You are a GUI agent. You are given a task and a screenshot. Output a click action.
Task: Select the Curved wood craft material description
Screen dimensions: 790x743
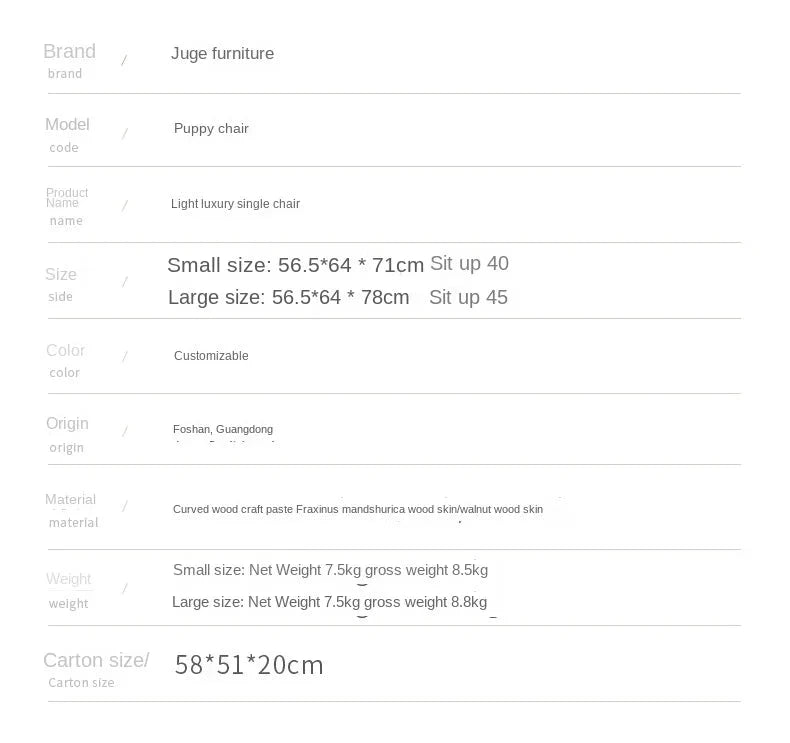tap(358, 509)
